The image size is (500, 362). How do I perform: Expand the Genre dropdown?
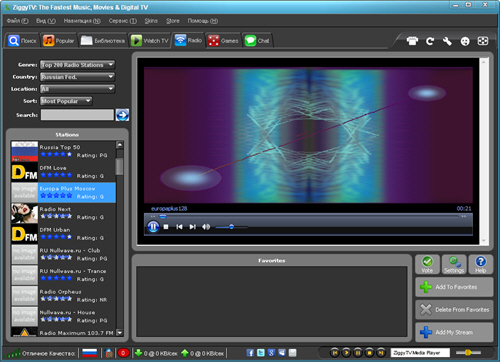(77, 65)
